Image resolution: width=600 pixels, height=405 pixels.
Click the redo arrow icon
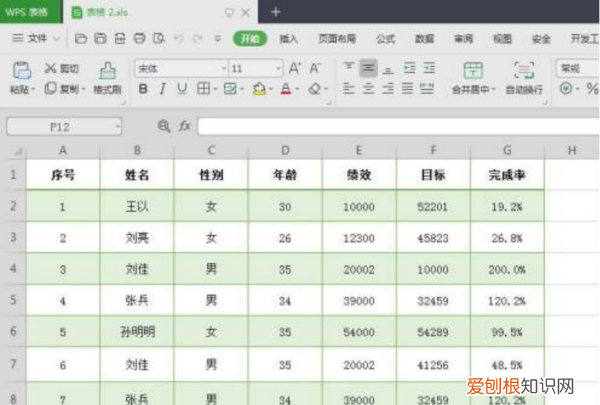coord(198,38)
